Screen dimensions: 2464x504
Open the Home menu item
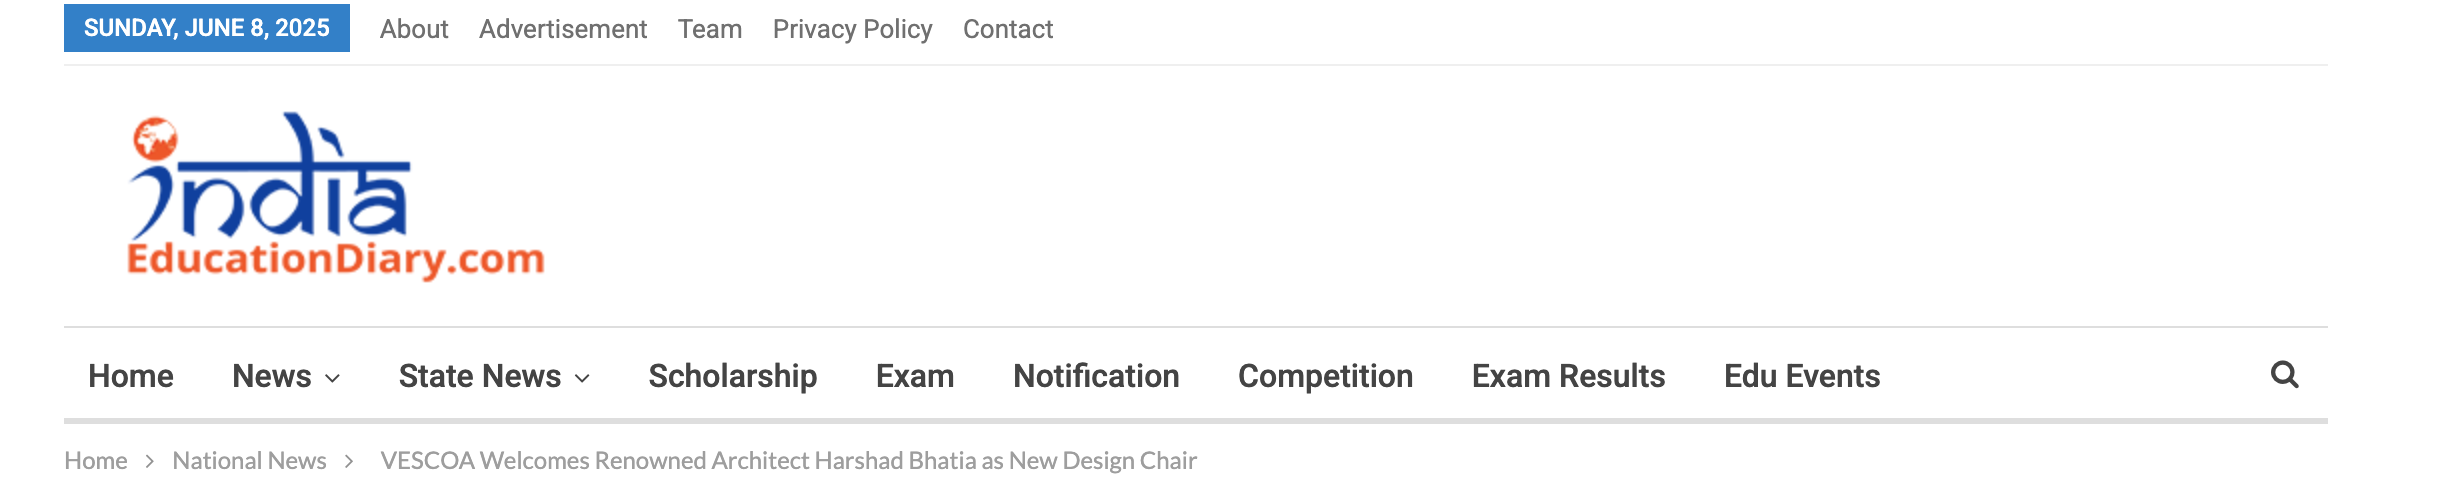pyautogui.click(x=131, y=376)
